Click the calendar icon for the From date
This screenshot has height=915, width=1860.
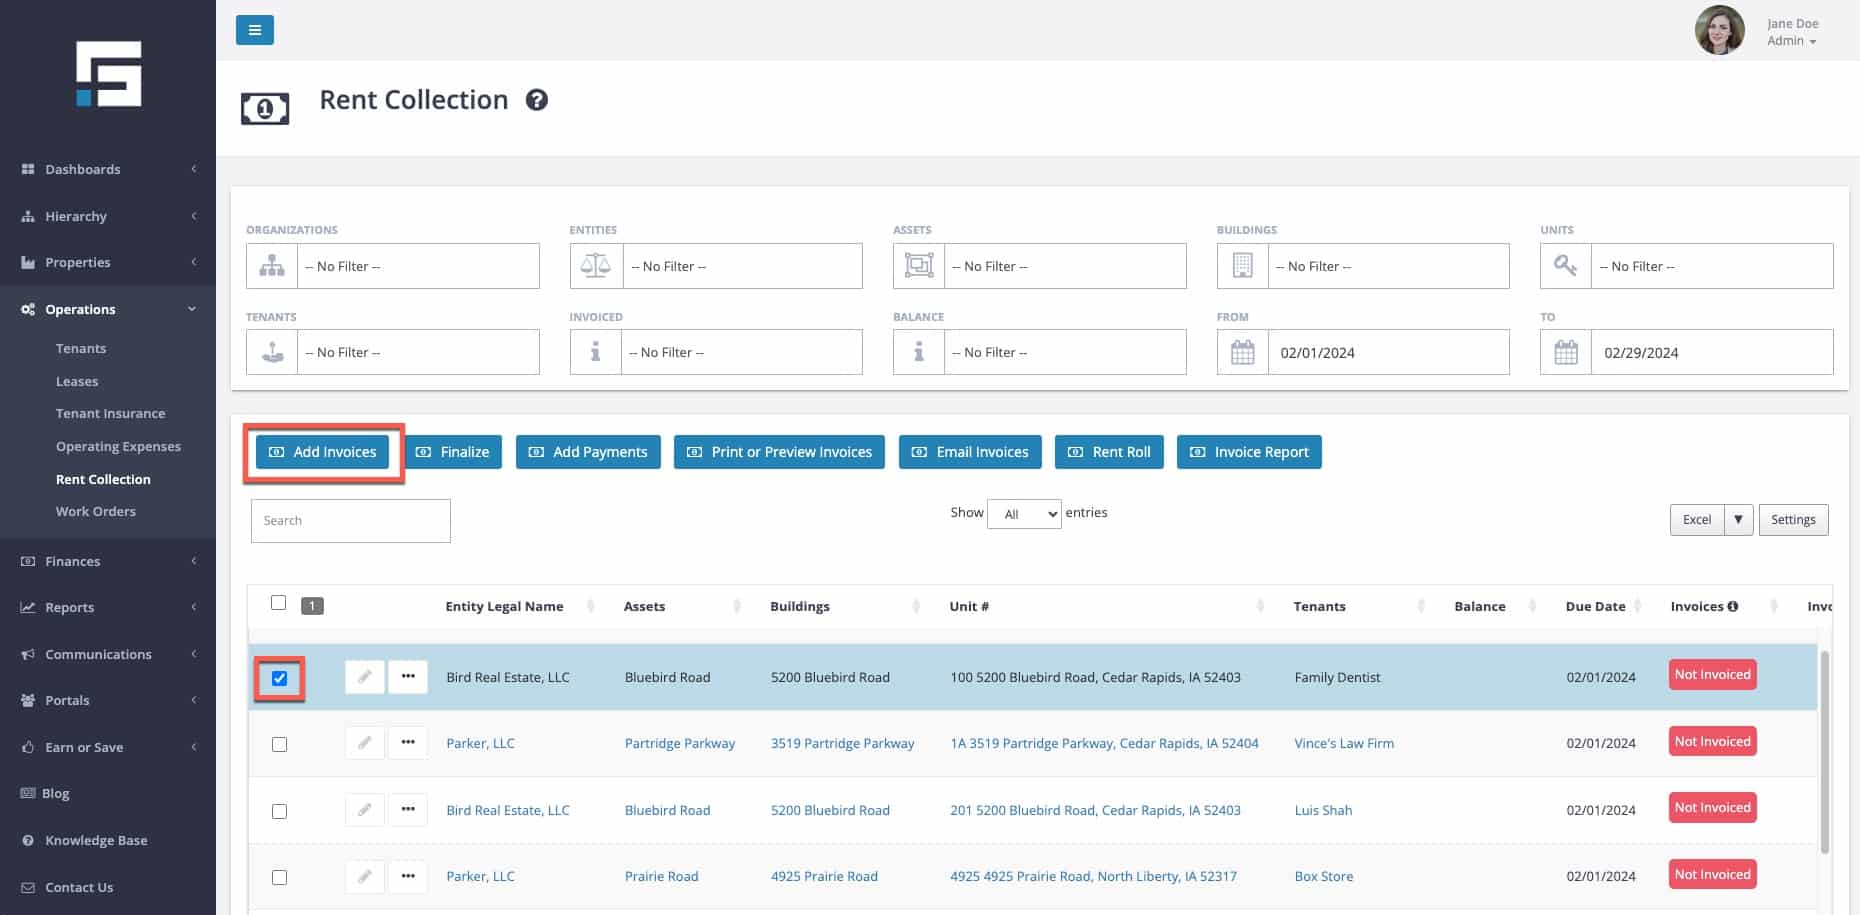pos(1242,353)
